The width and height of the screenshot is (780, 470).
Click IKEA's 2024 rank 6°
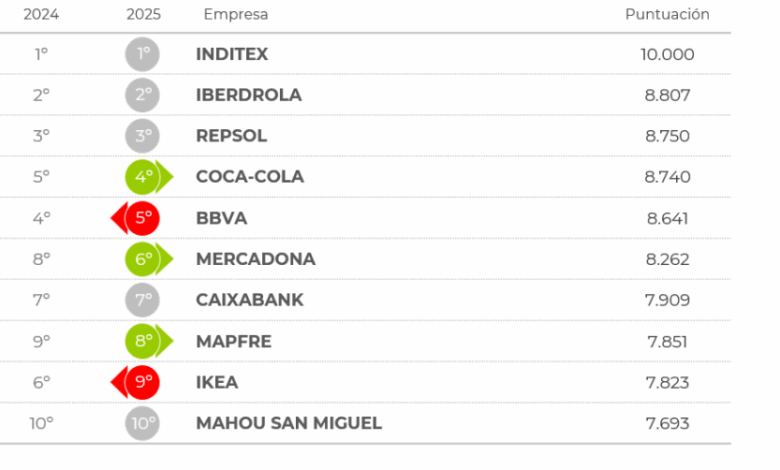click(41, 382)
